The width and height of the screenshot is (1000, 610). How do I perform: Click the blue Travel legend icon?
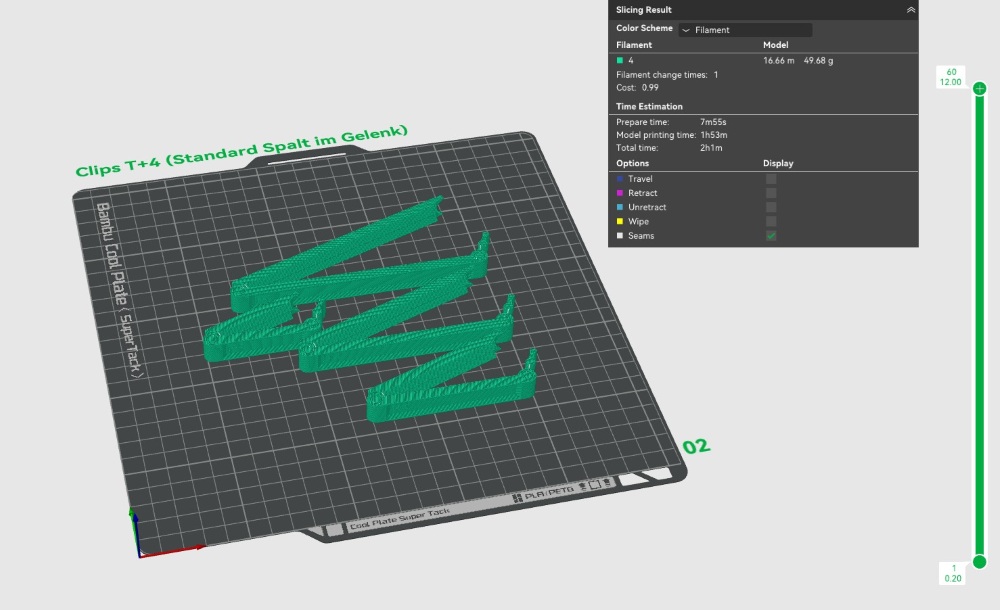click(x=620, y=177)
